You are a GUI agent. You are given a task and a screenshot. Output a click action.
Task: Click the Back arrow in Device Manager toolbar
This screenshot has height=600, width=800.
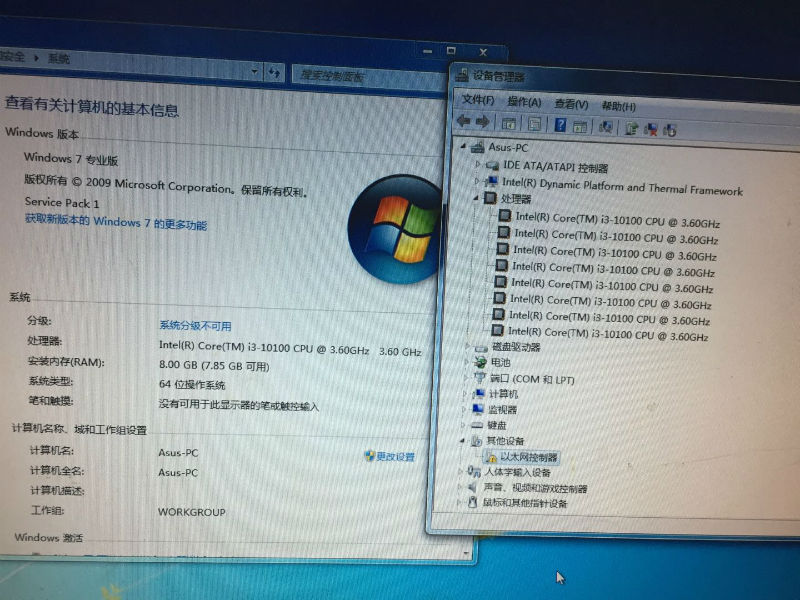coord(464,121)
